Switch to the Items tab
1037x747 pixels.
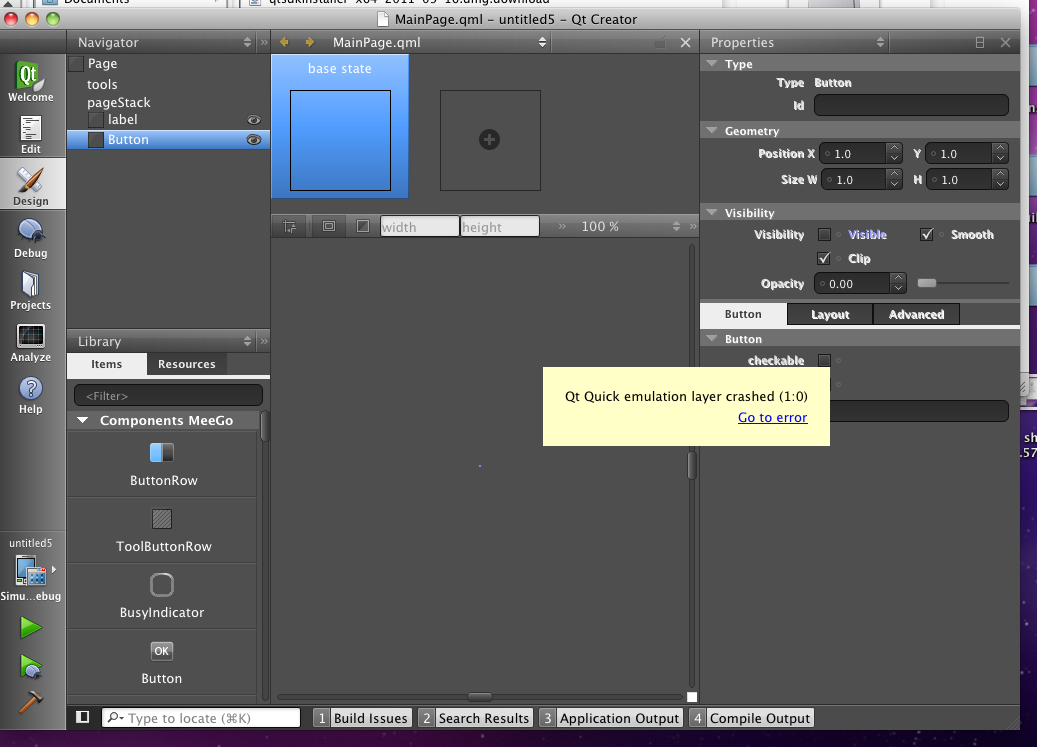coord(106,364)
